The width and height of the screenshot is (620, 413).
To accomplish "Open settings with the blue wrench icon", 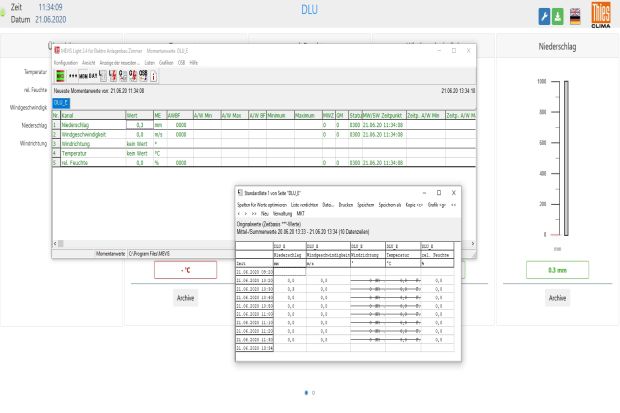I will coord(544,17).
